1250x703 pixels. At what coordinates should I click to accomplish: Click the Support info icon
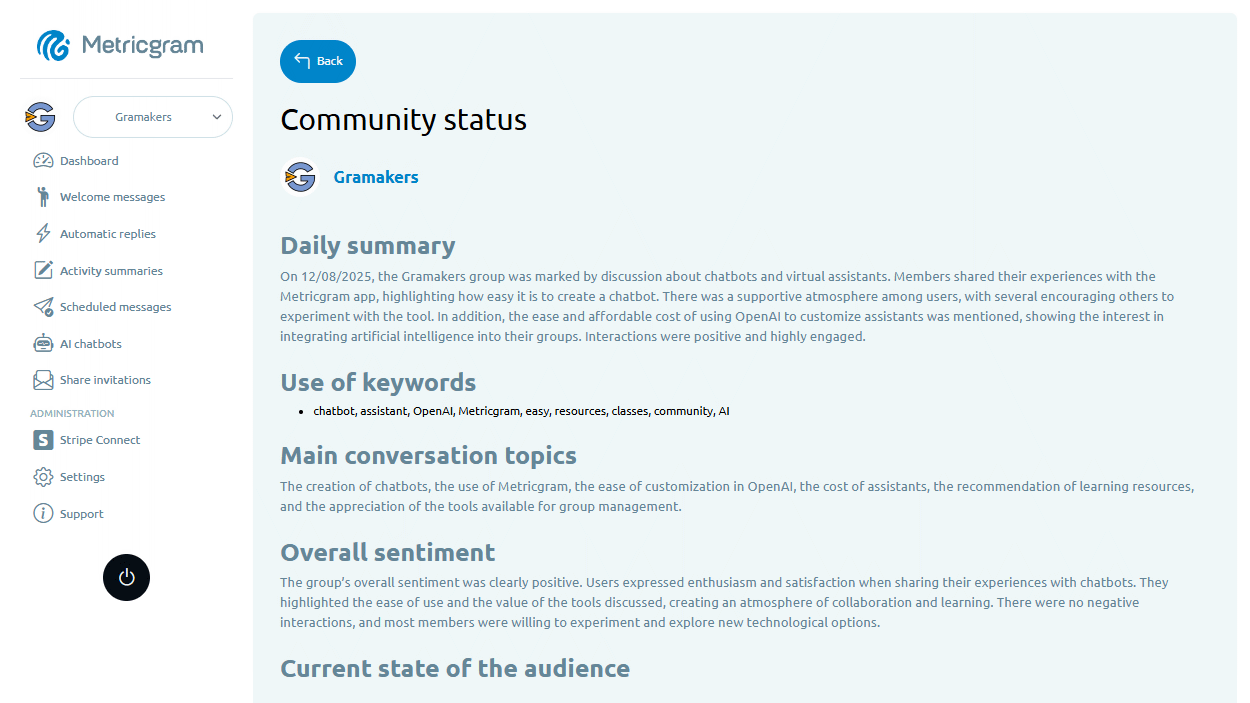click(43, 514)
